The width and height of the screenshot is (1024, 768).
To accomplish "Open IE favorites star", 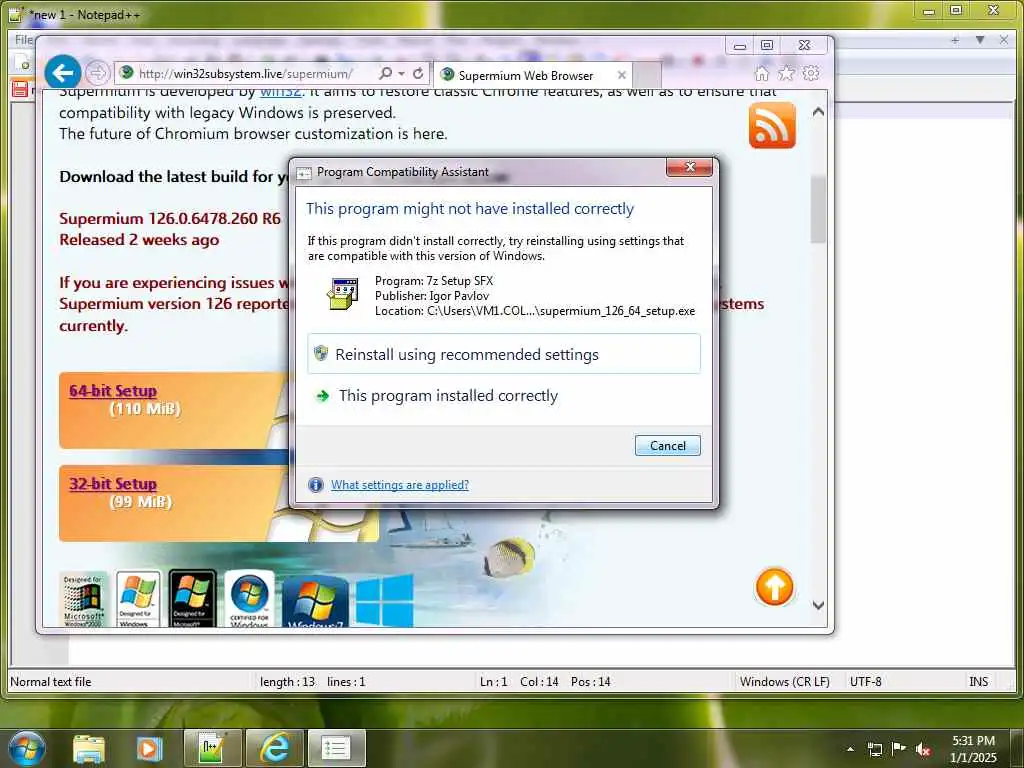I will coord(786,73).
